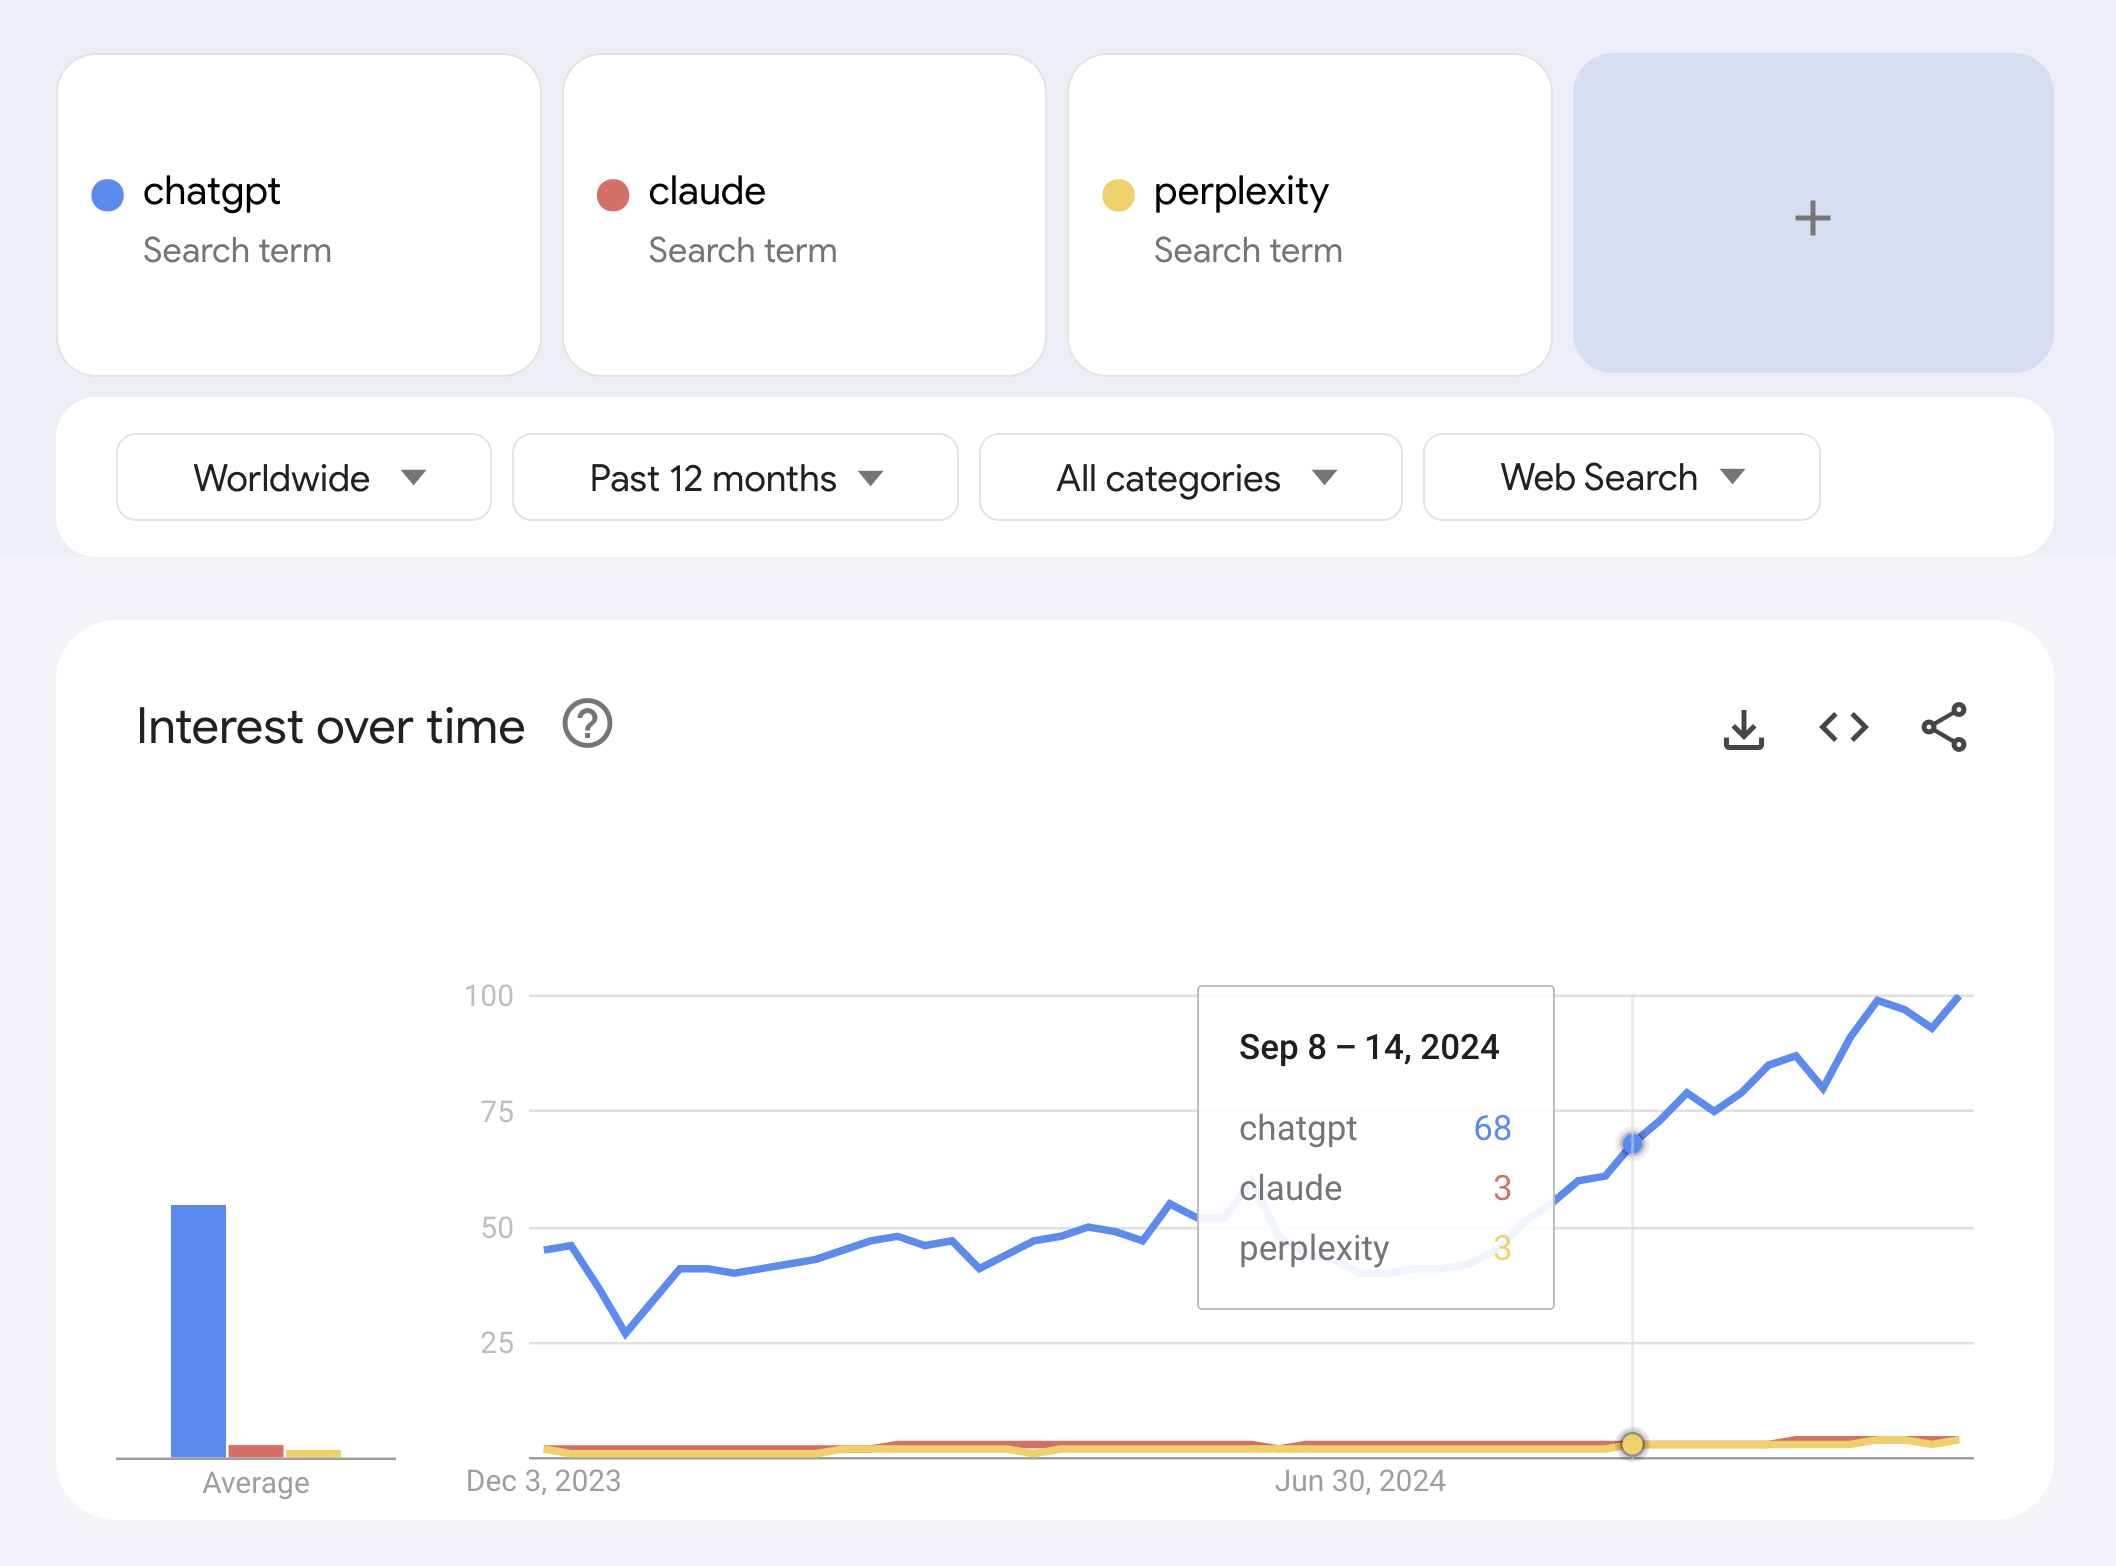The height and width of the screenshot is (1566, 2116).
Task: Click the yellow perplexity color dot
Action: pos(1118,195)
